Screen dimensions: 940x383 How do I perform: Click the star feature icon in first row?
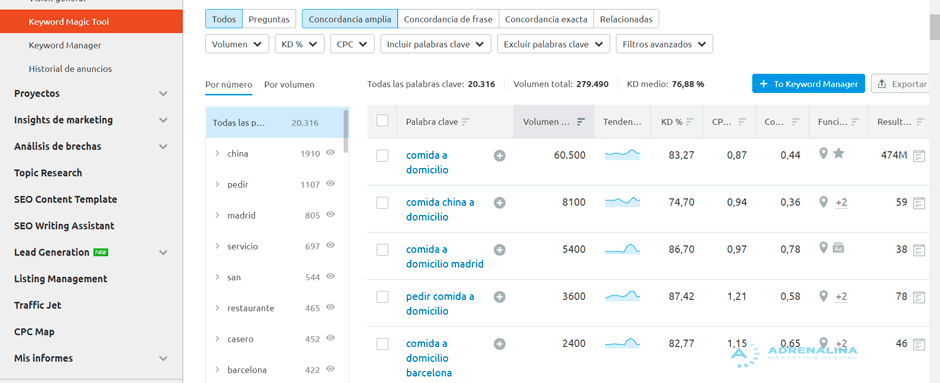(839, 154)
